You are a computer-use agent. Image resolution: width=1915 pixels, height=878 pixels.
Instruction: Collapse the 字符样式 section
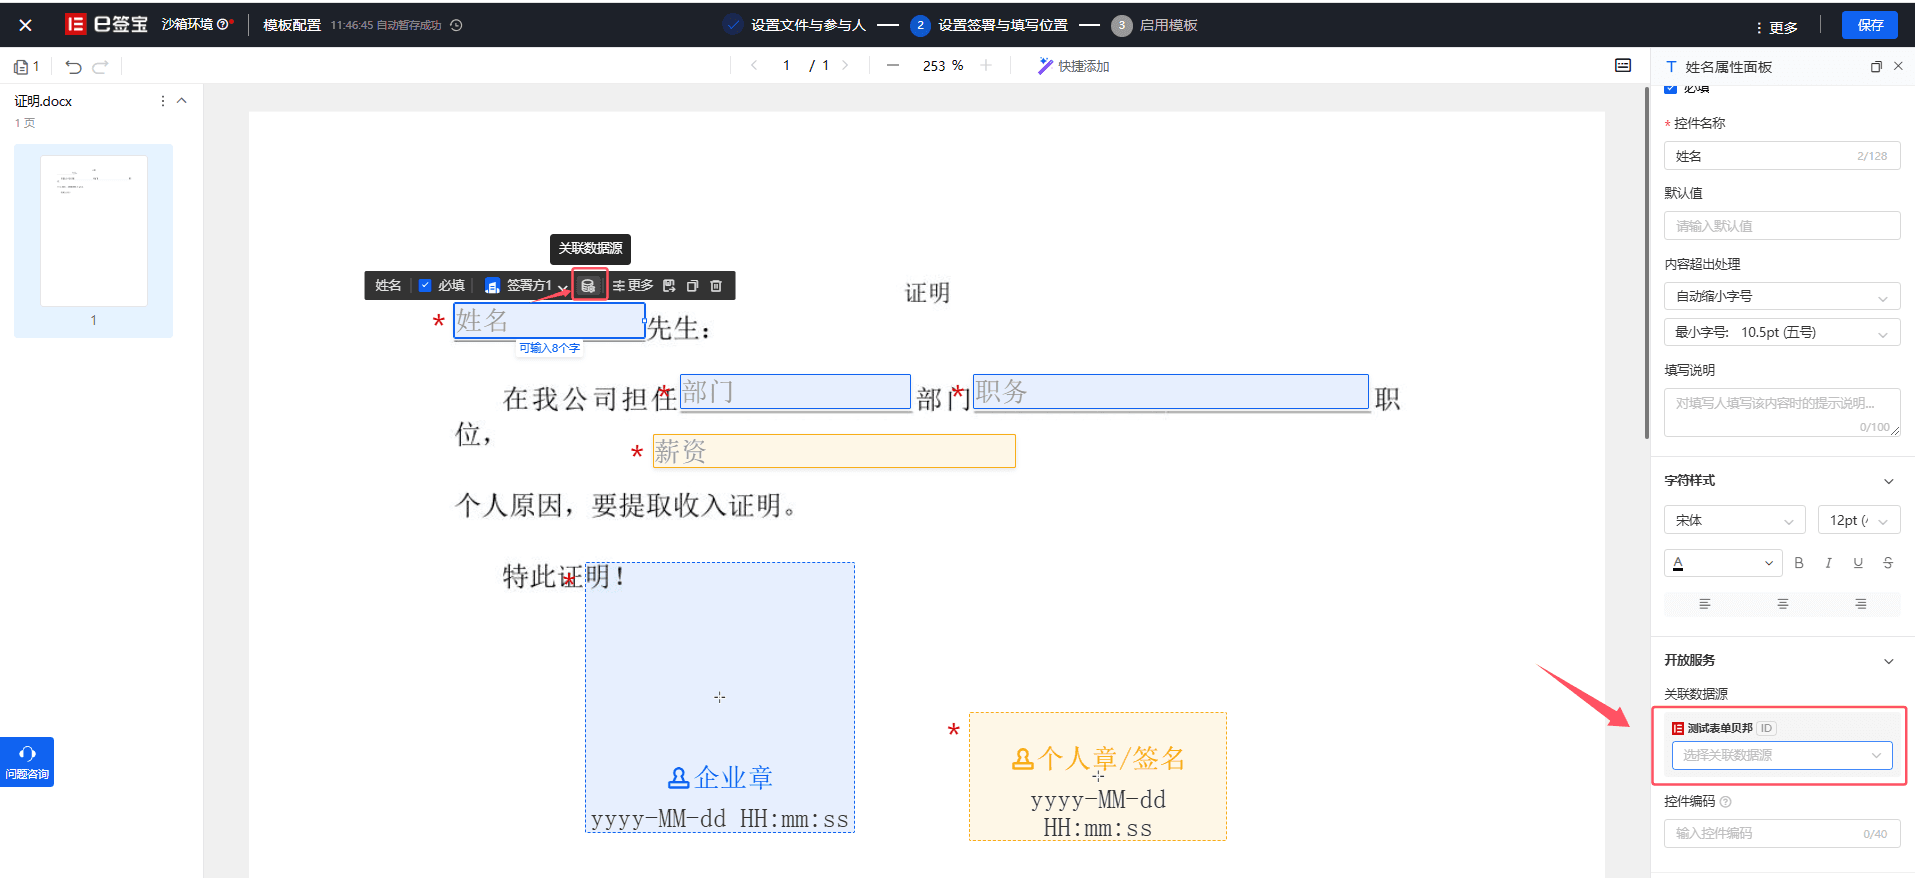click(1889, 481)
